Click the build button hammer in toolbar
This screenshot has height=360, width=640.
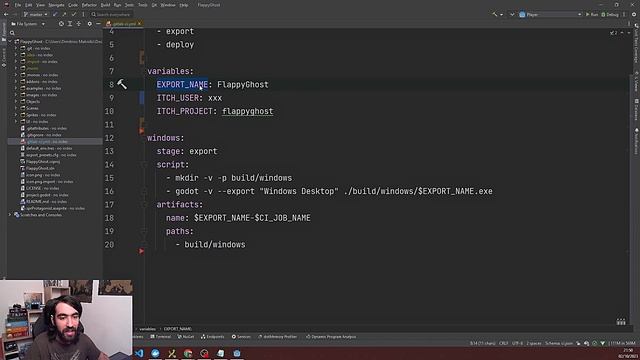point(495,14)
